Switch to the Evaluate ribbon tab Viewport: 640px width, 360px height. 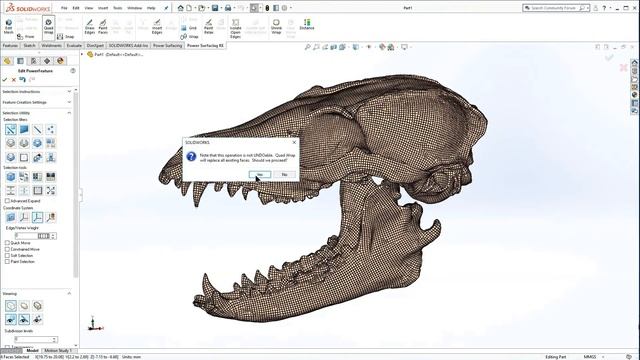74,46
